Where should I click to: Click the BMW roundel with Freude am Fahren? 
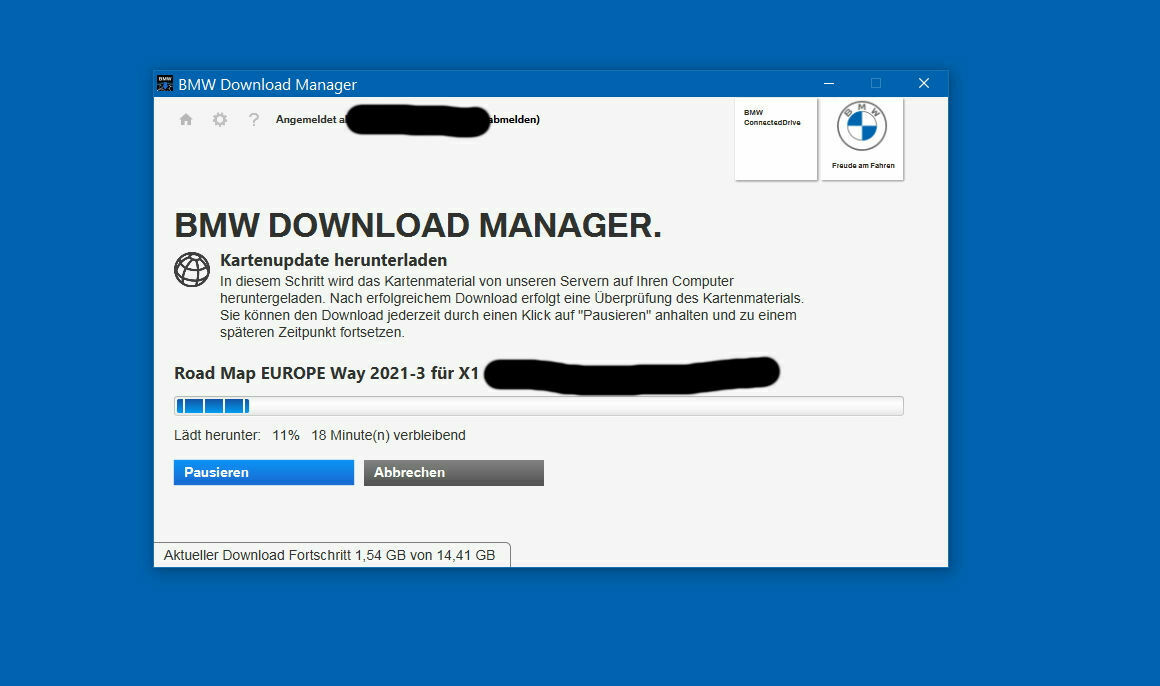[x=862, y=138]
